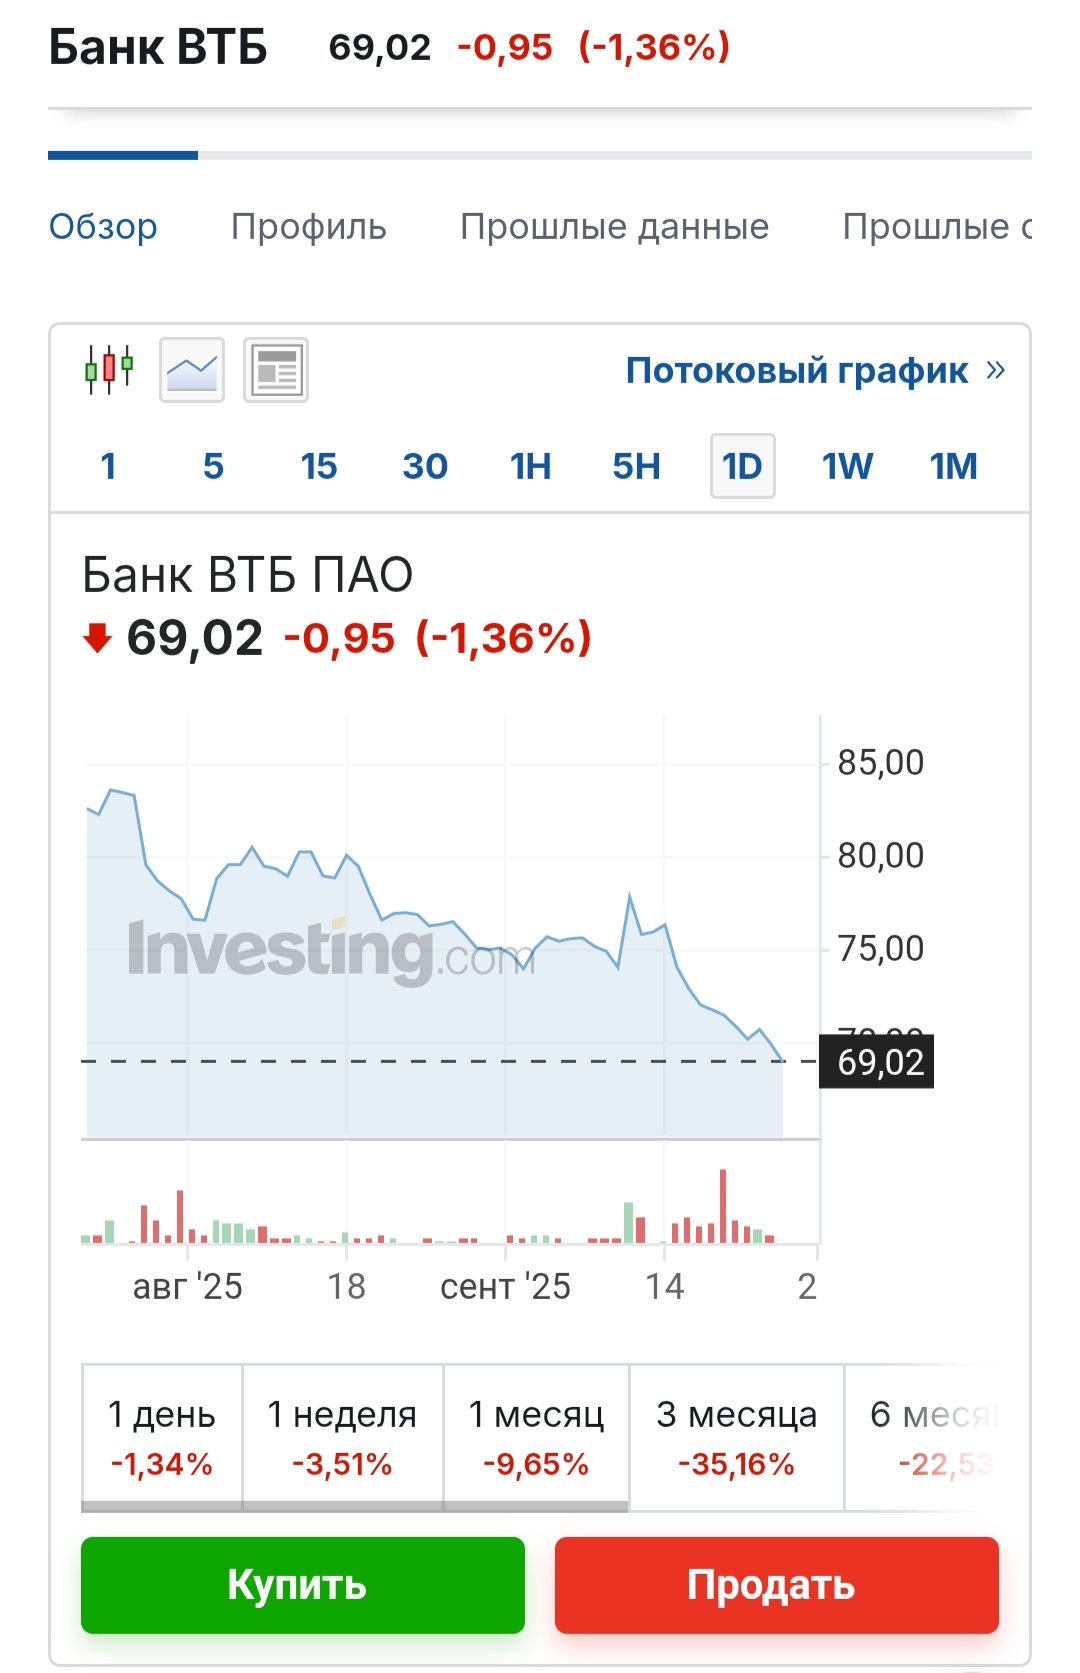Image resolution: width=1080 pixels, height=1673 pixels.
Task: Select the 1-minute timeframe
Action: tap(108, 466)
